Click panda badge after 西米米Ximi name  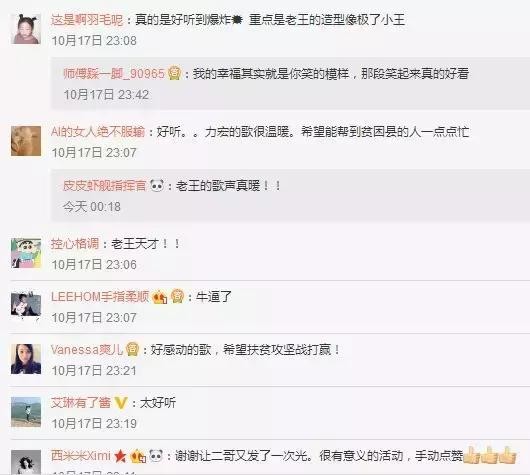156,456
